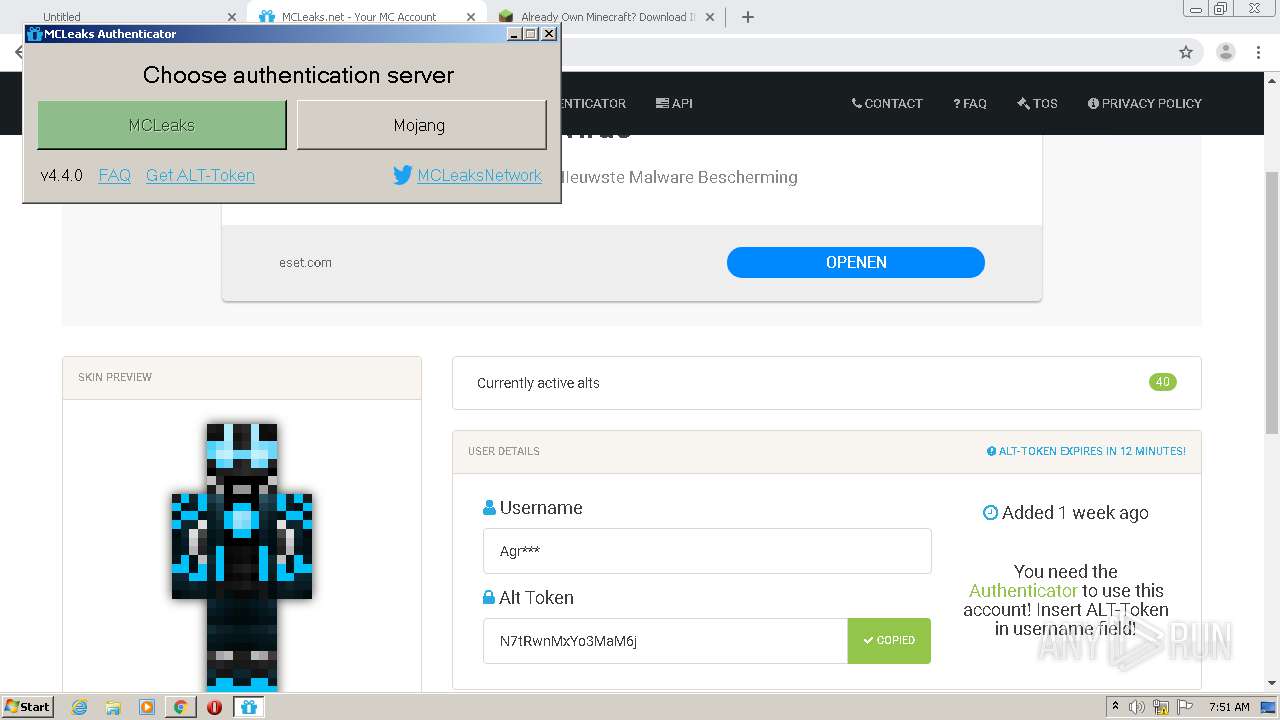The image size is (1280, 720).
Task: Close the Already Own Minecraft tab
Action: 710,17
